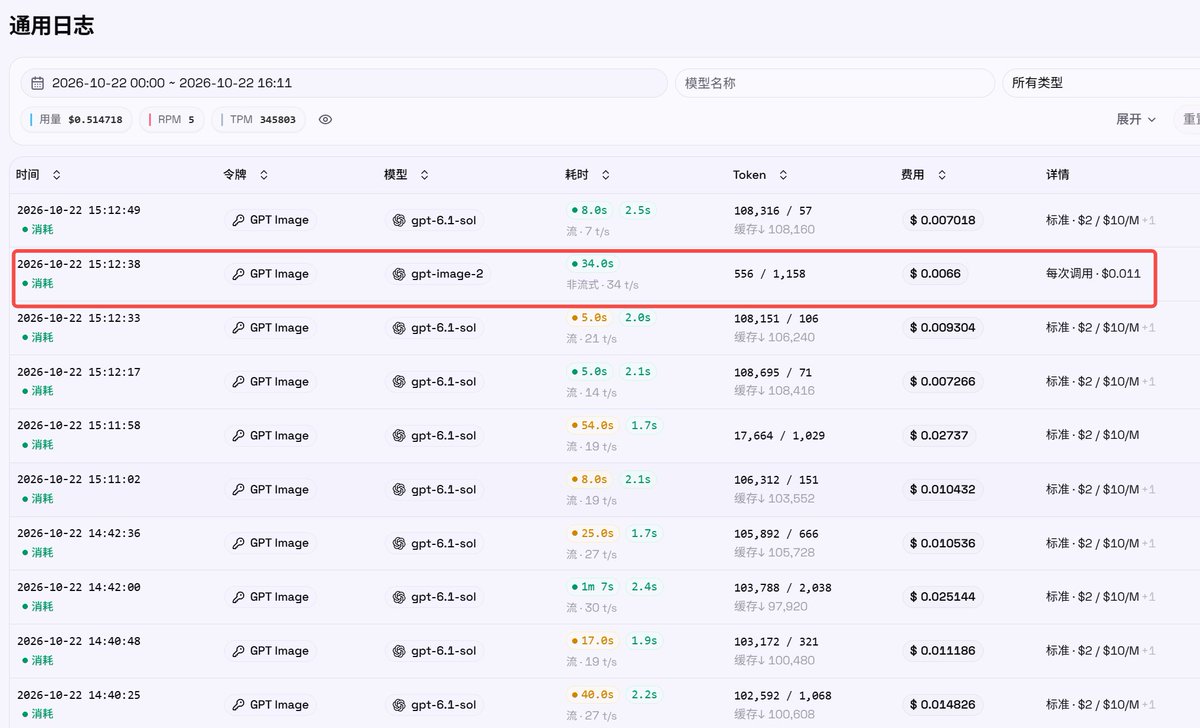Click the model logo icon in 14:40:48 row
The width and height of the screenshot is (1200, 728).
(399, 651)
